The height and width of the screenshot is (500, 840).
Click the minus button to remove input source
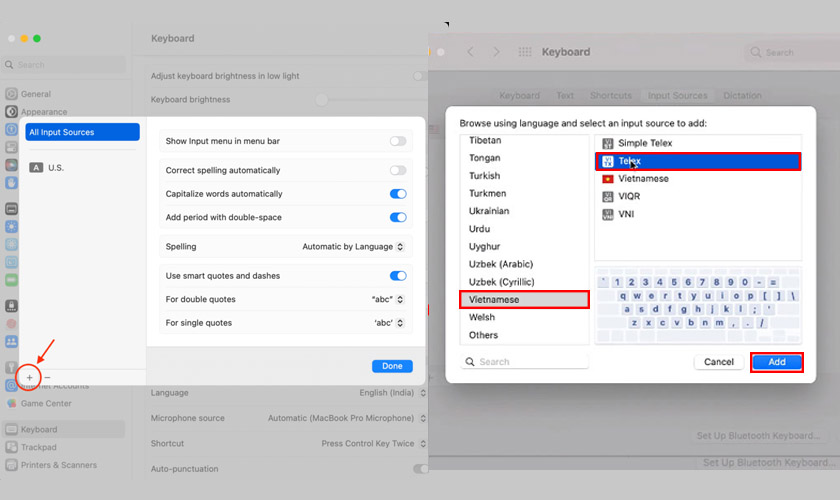(47, 378)
